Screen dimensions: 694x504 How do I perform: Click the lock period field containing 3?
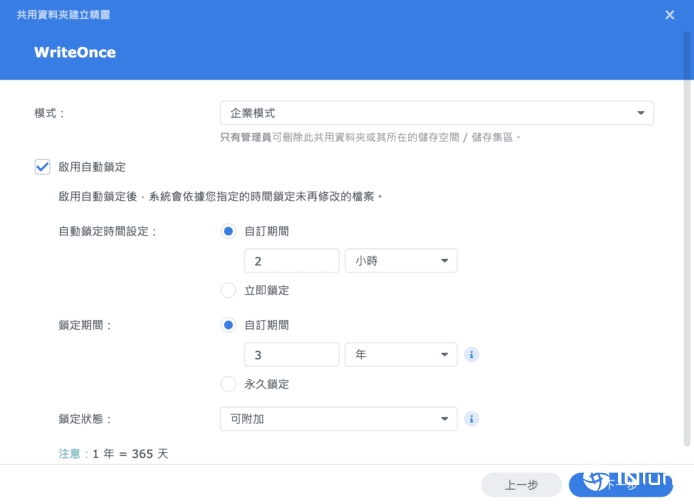[292, 354]
